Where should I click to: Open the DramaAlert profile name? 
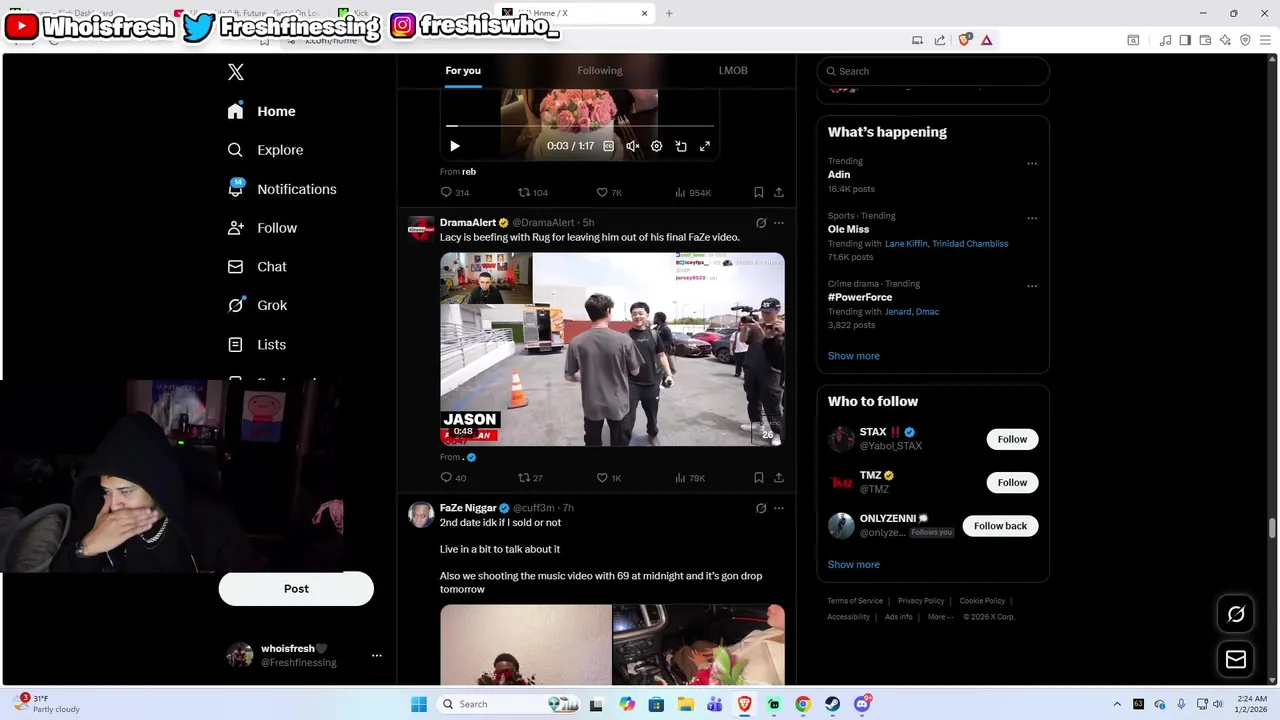468,222
